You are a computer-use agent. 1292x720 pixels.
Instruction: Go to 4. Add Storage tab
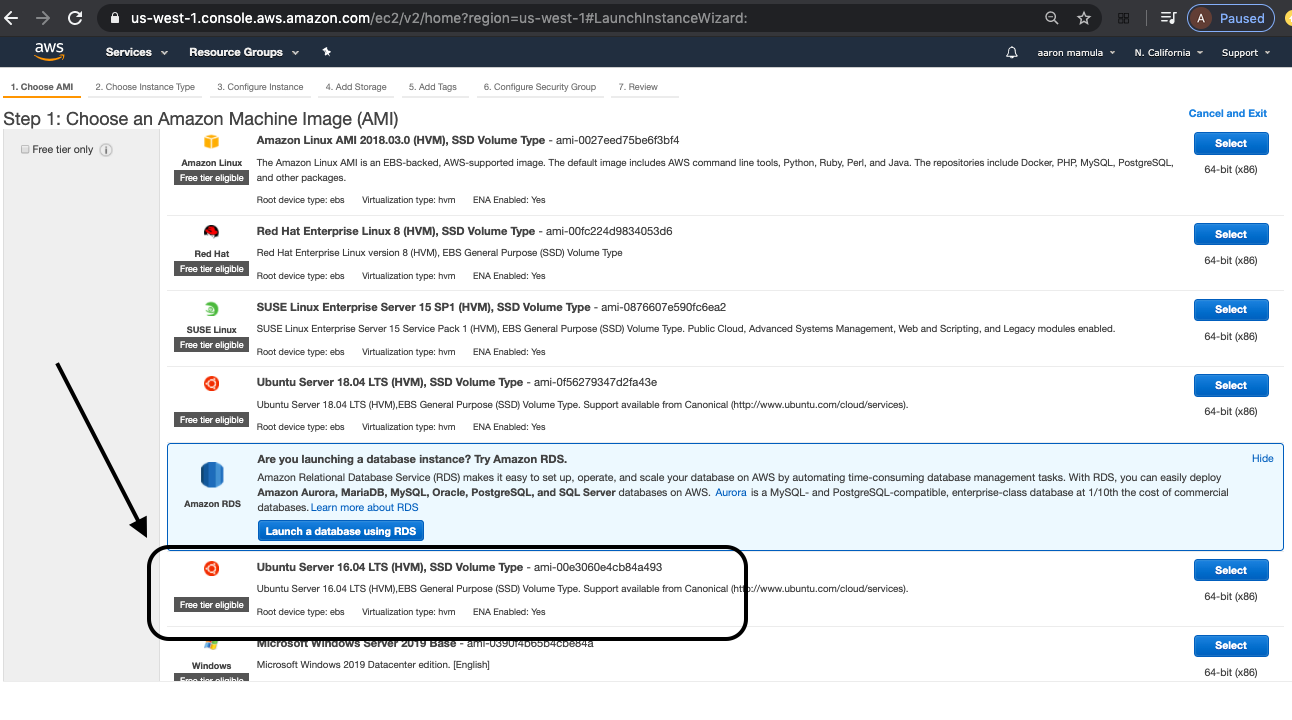[x=356, y=87]
